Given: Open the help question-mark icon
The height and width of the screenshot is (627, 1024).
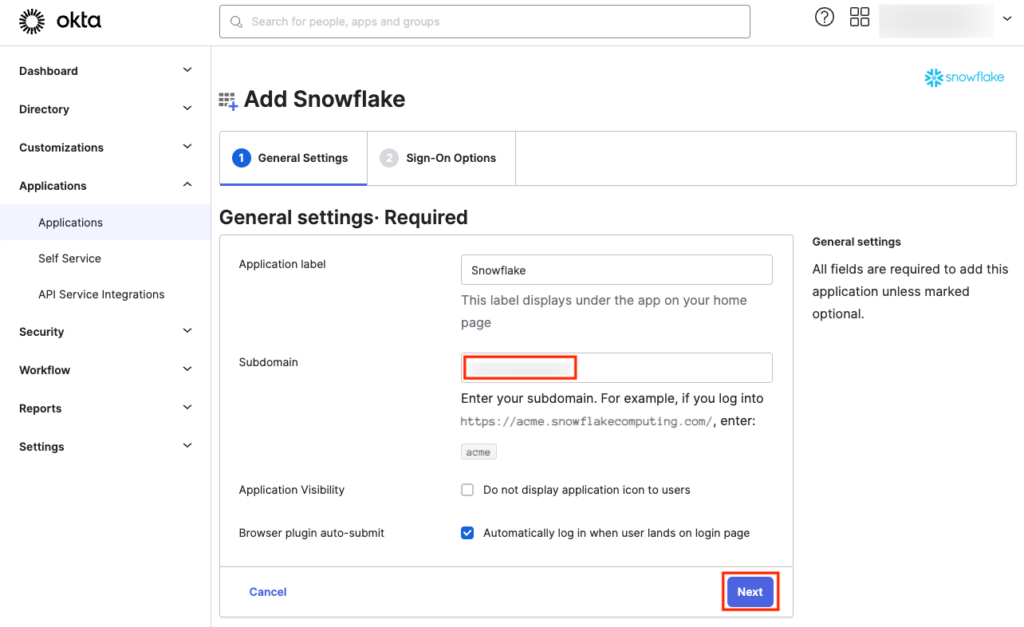Looking at the screenshot, I should (824, 17).
